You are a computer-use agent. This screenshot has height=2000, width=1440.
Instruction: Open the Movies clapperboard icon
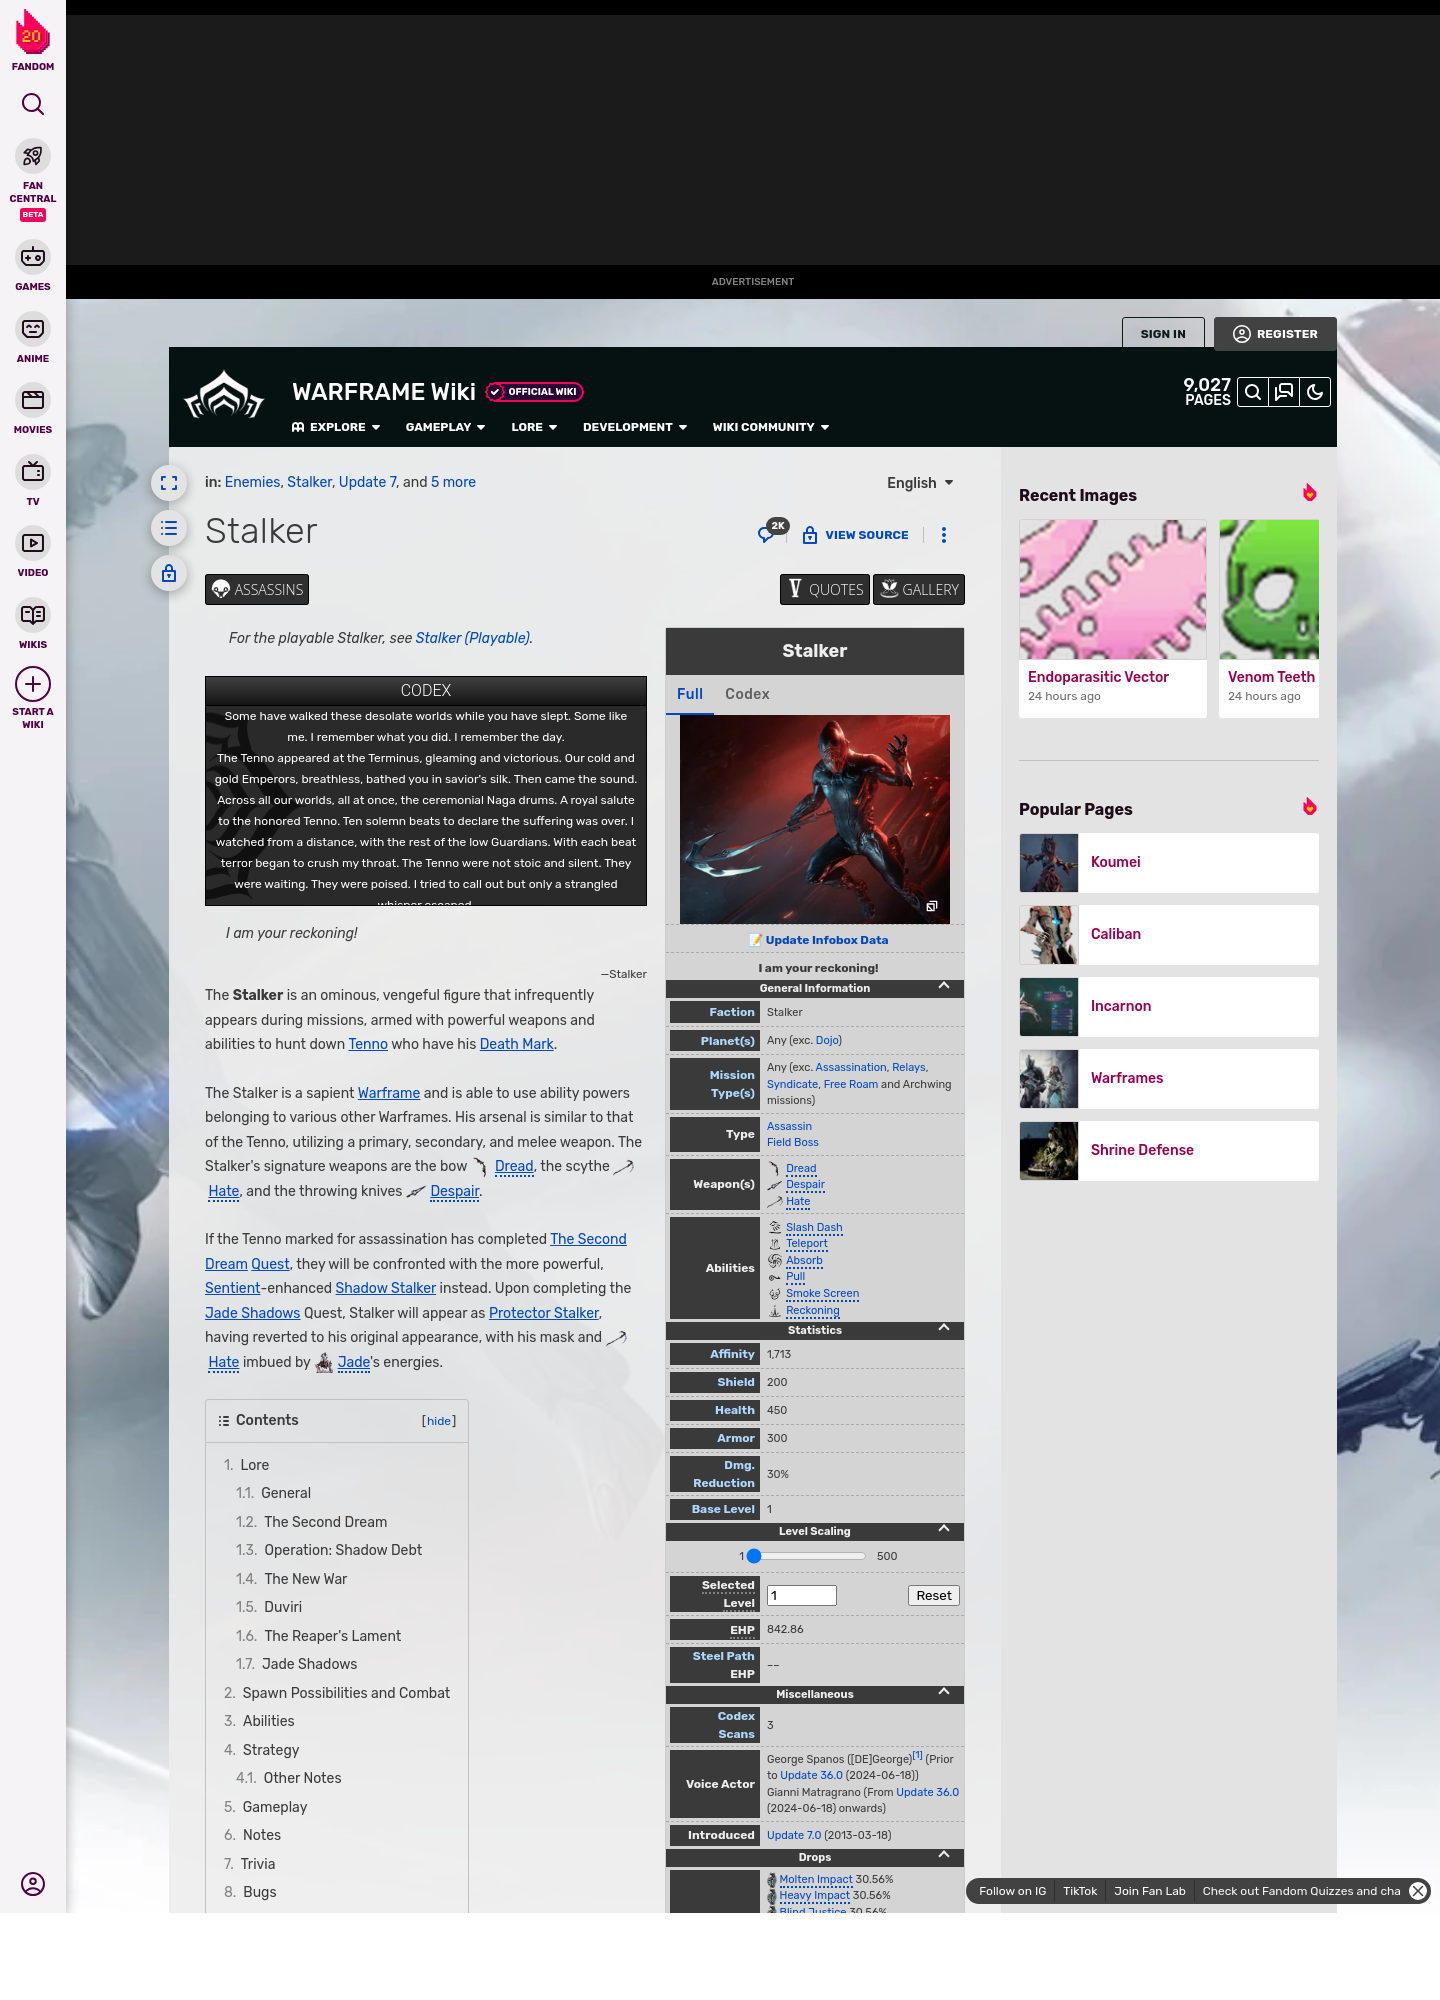(x=33, y=400)
